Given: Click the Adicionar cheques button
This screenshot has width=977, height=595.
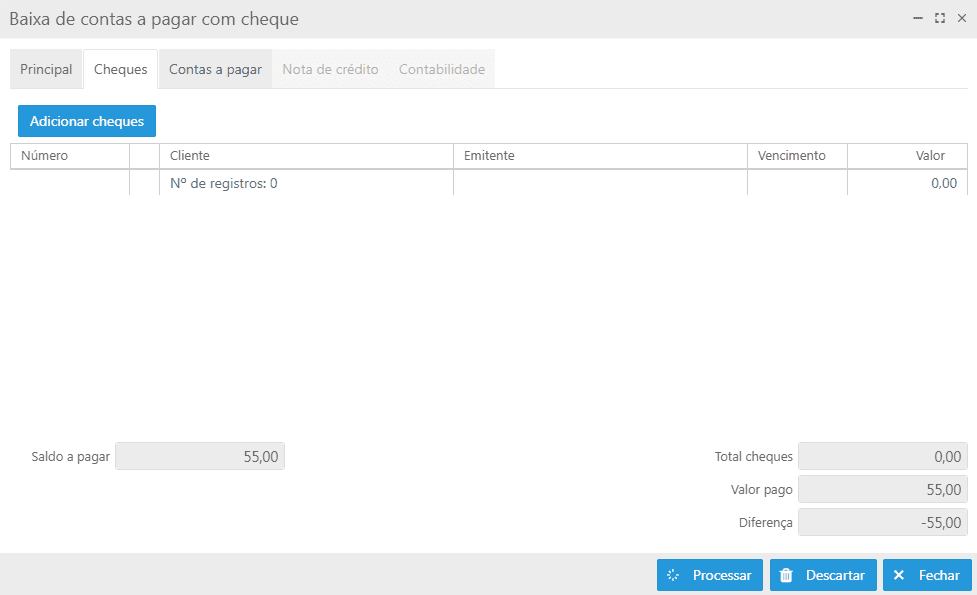Looking at the screenshot, I should [87, 121].
